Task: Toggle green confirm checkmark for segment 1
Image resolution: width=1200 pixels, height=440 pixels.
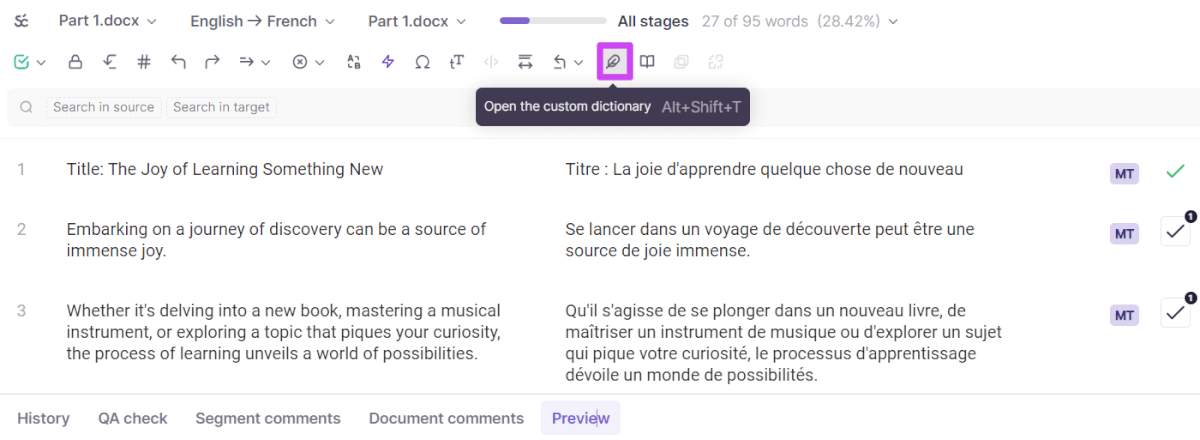Action: tap(1175, 172)
